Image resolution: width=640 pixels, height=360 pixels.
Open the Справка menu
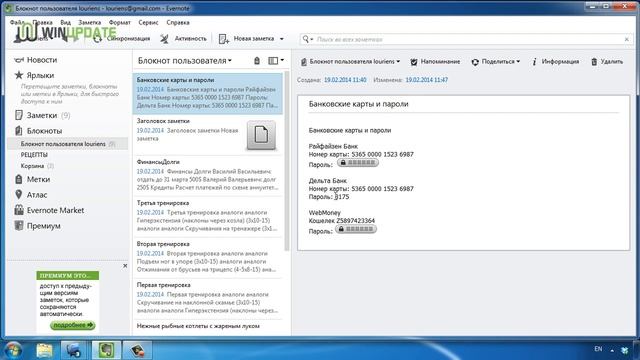coord(178,22)
